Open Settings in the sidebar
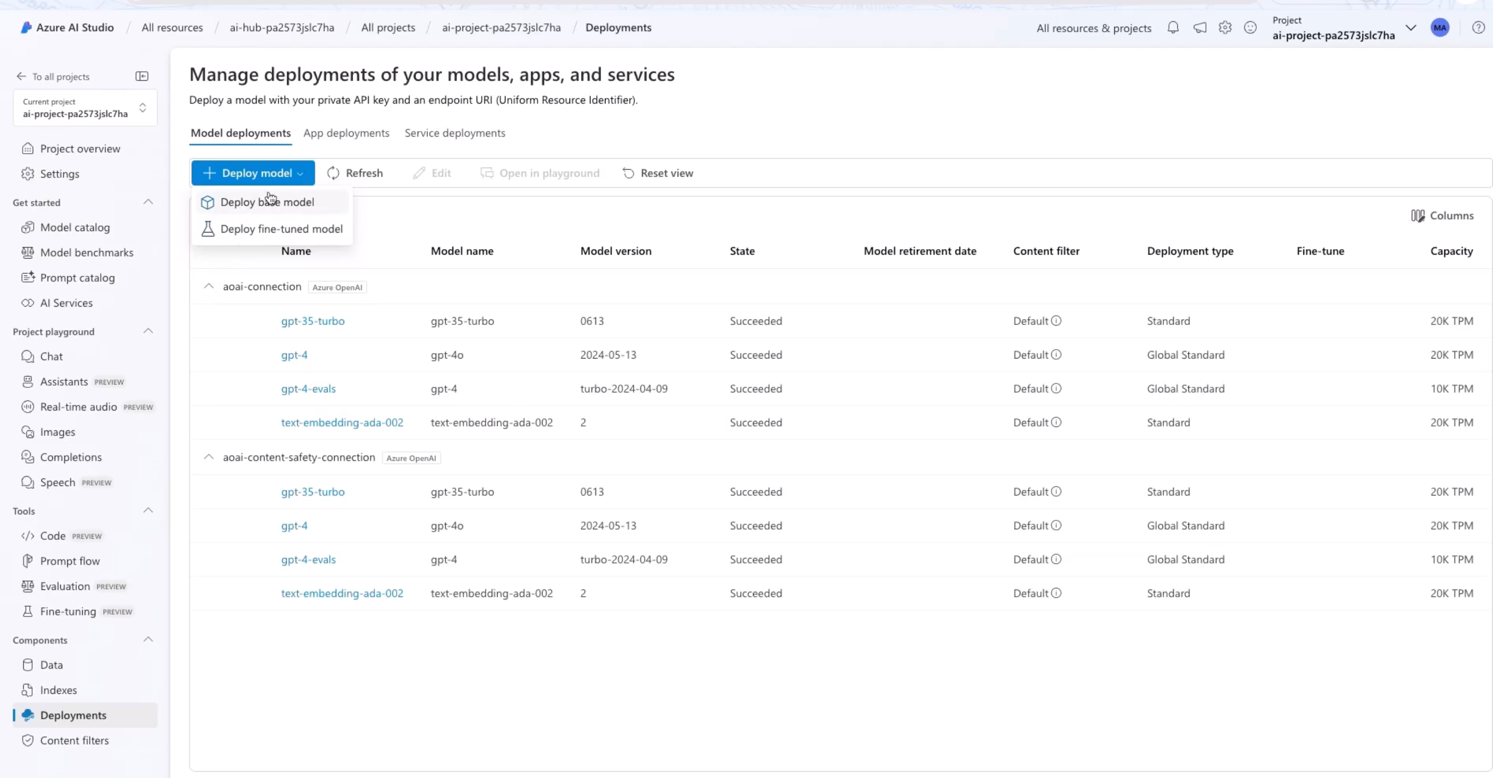This screenshot has height=778, width=1493. (60, 174)
